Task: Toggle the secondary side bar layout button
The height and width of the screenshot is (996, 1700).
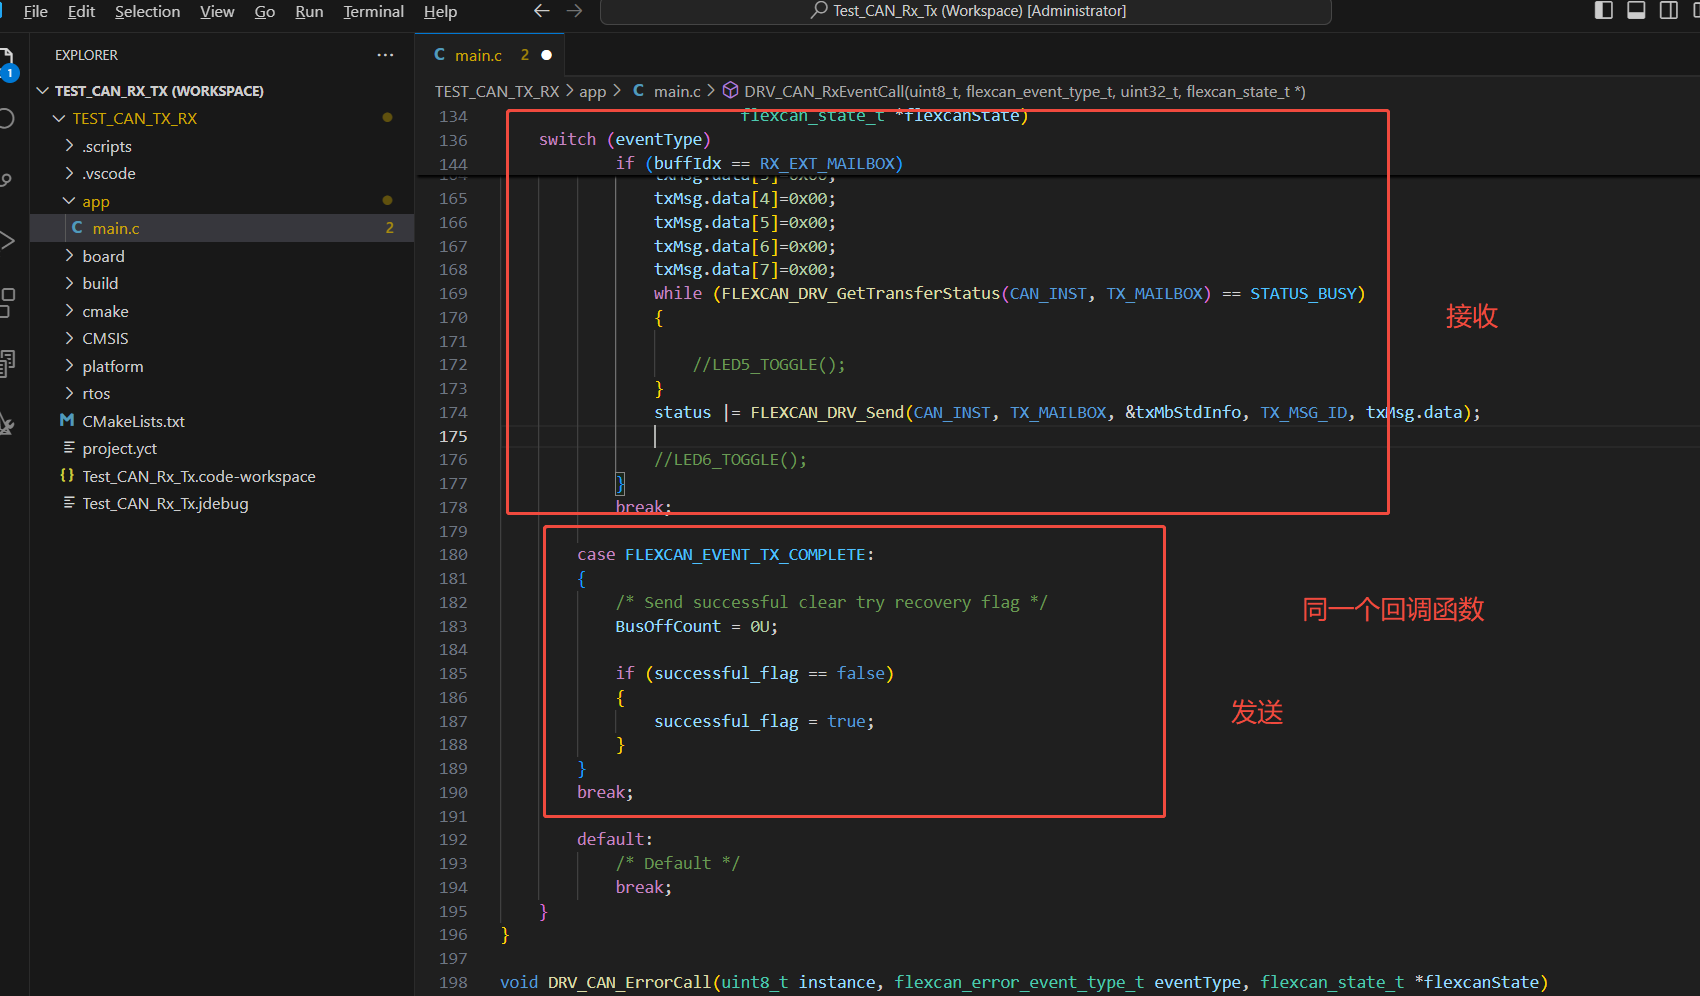Action: point(1668,11)
